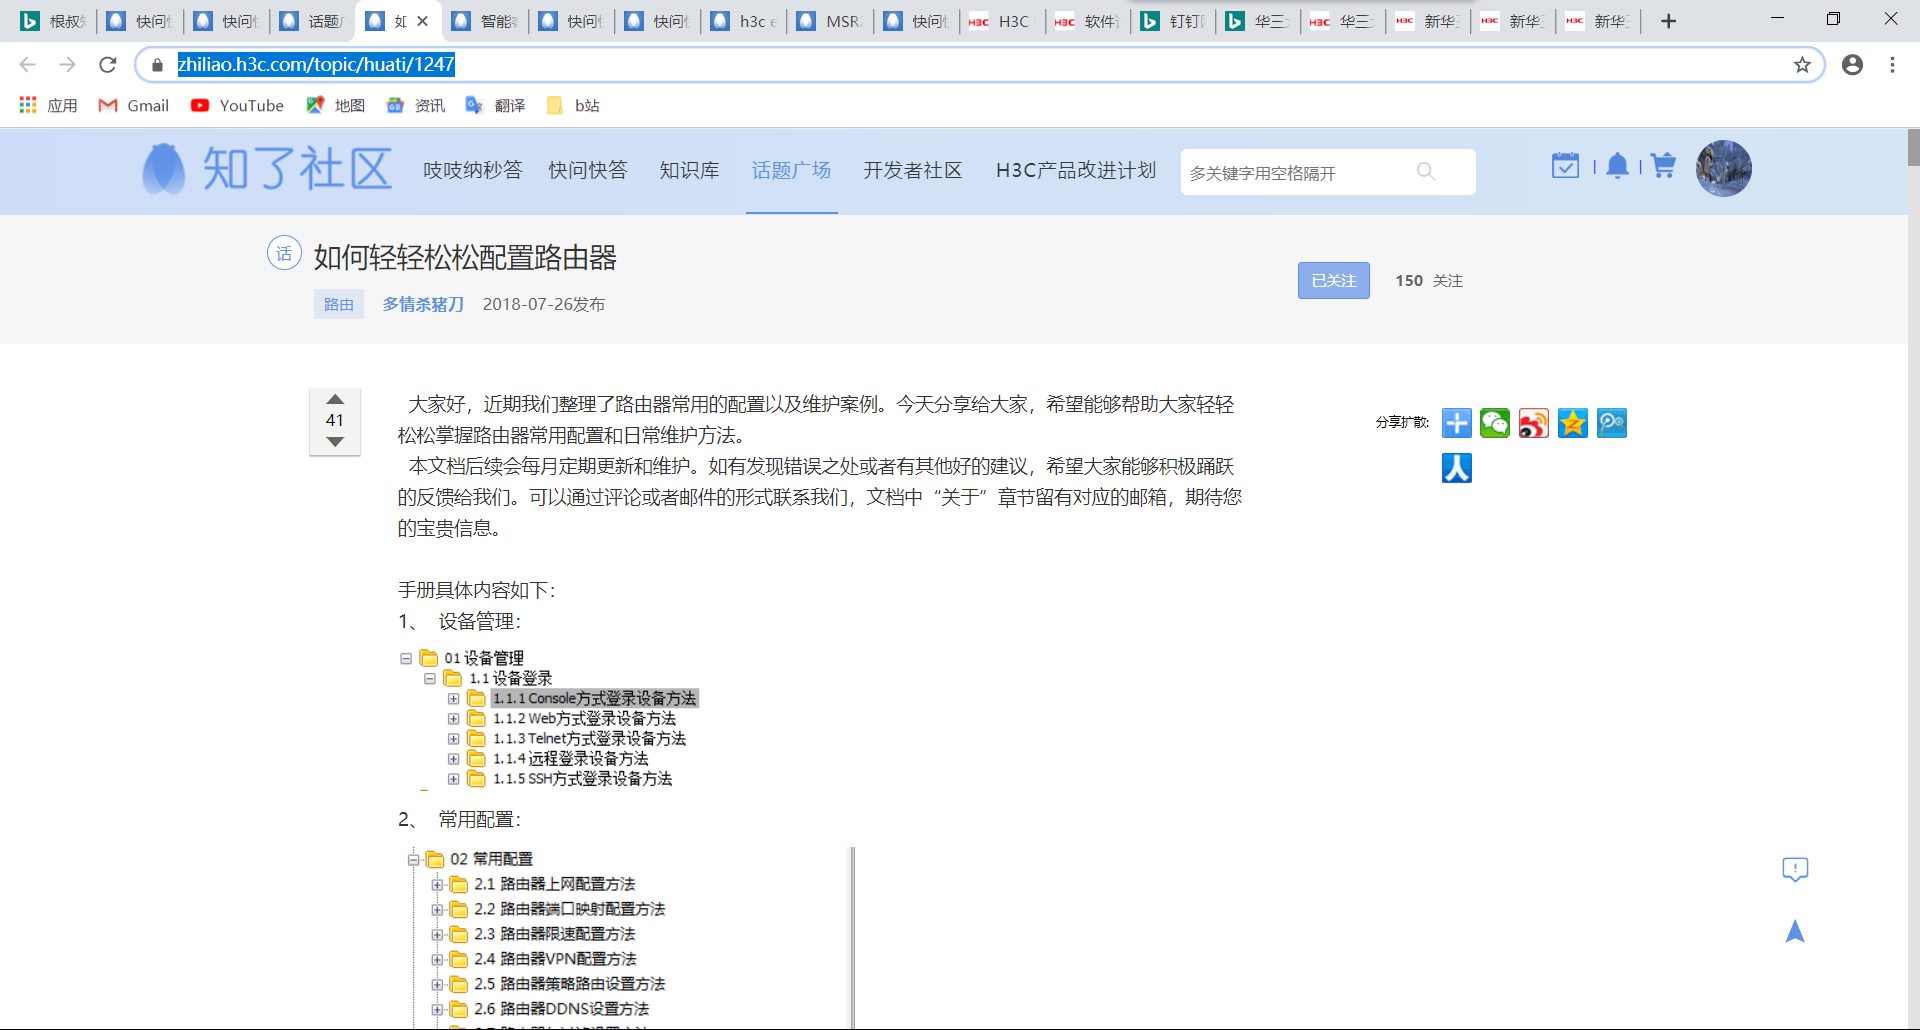Open the author link 多情杀猪刀
This screenshot has width=1920, height=1030.
coord(423,304)
